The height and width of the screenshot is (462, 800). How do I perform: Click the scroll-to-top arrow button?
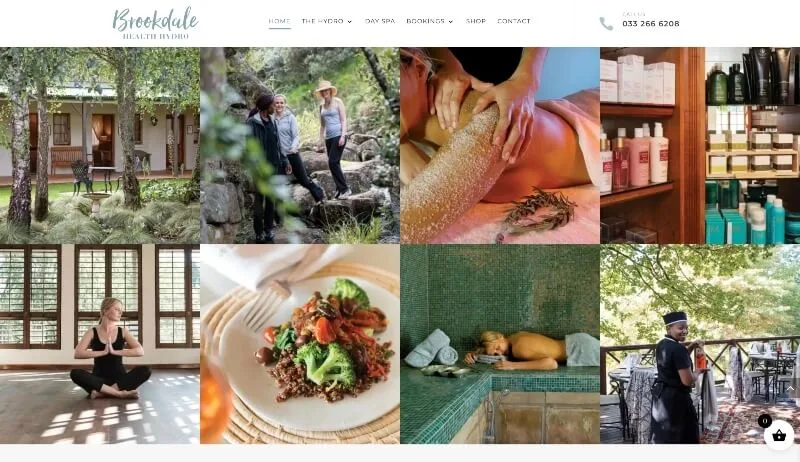[x=790, y=389]
